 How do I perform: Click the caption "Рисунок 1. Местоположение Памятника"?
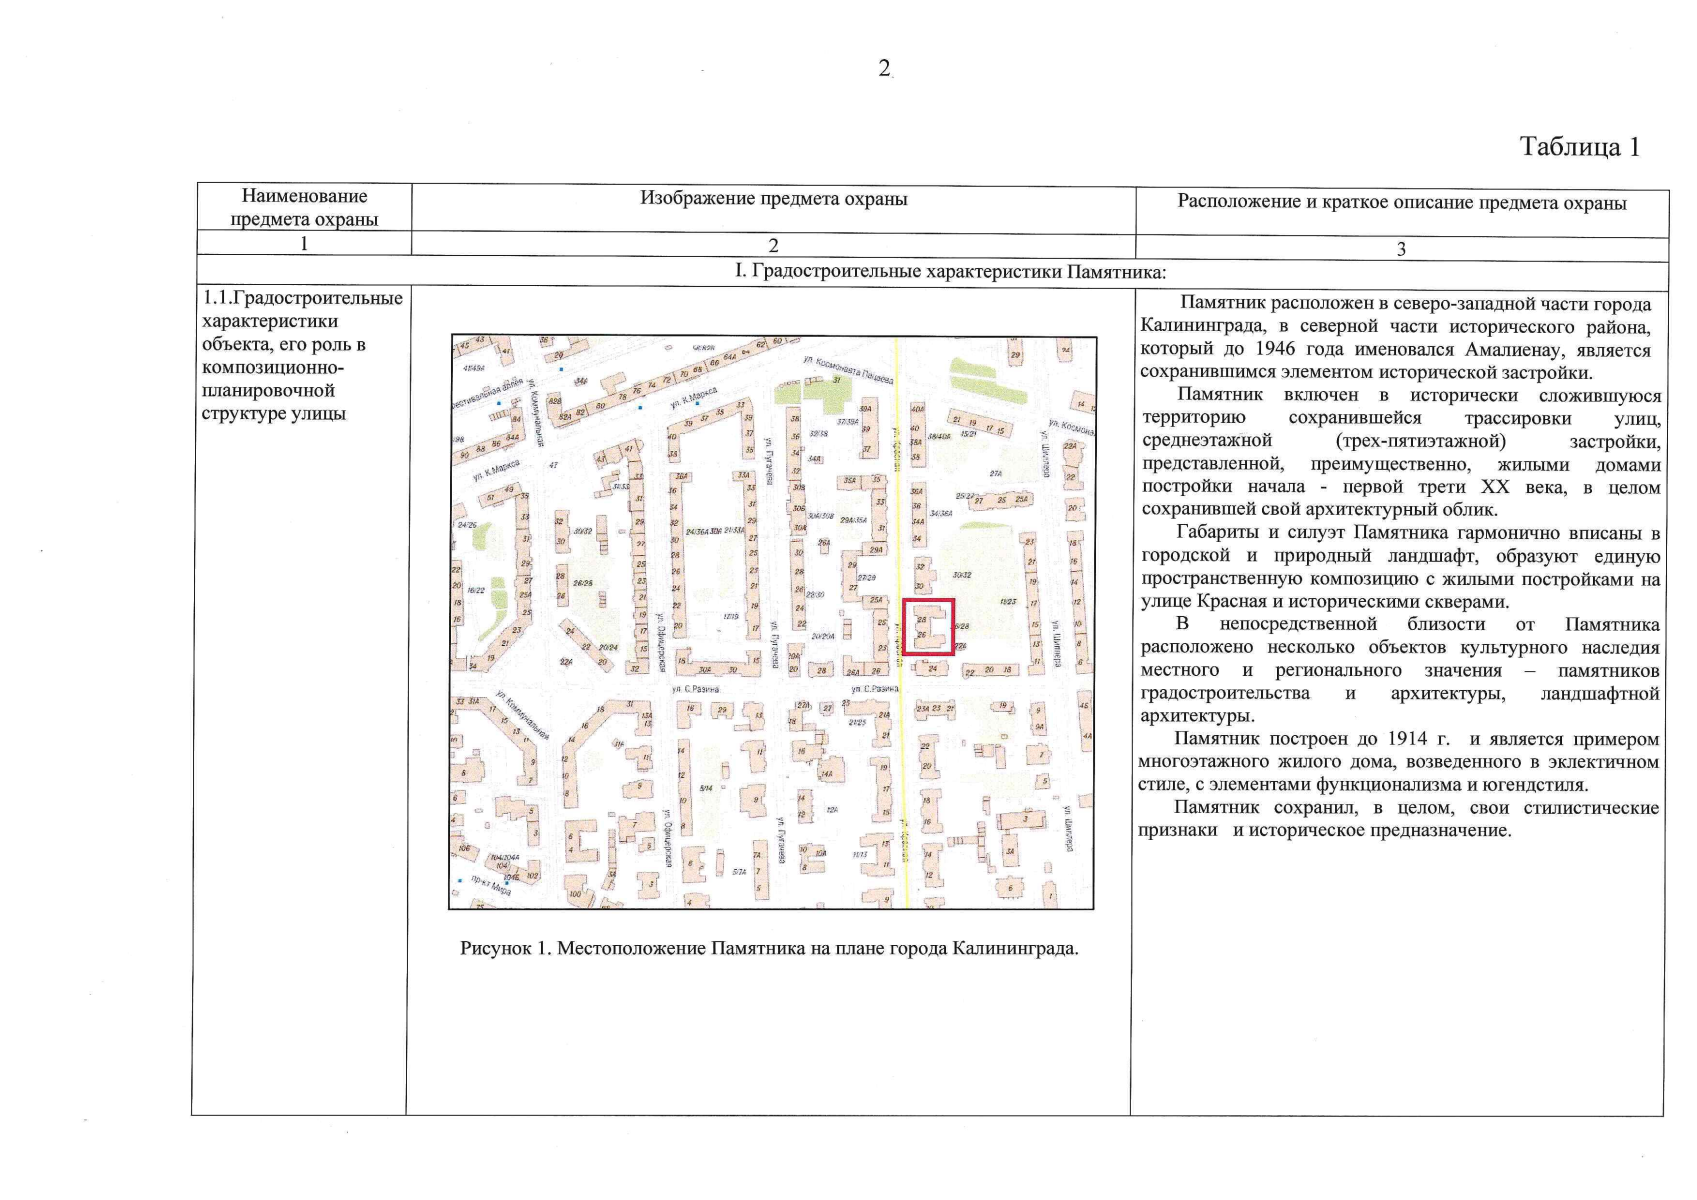tap(769, 948)
